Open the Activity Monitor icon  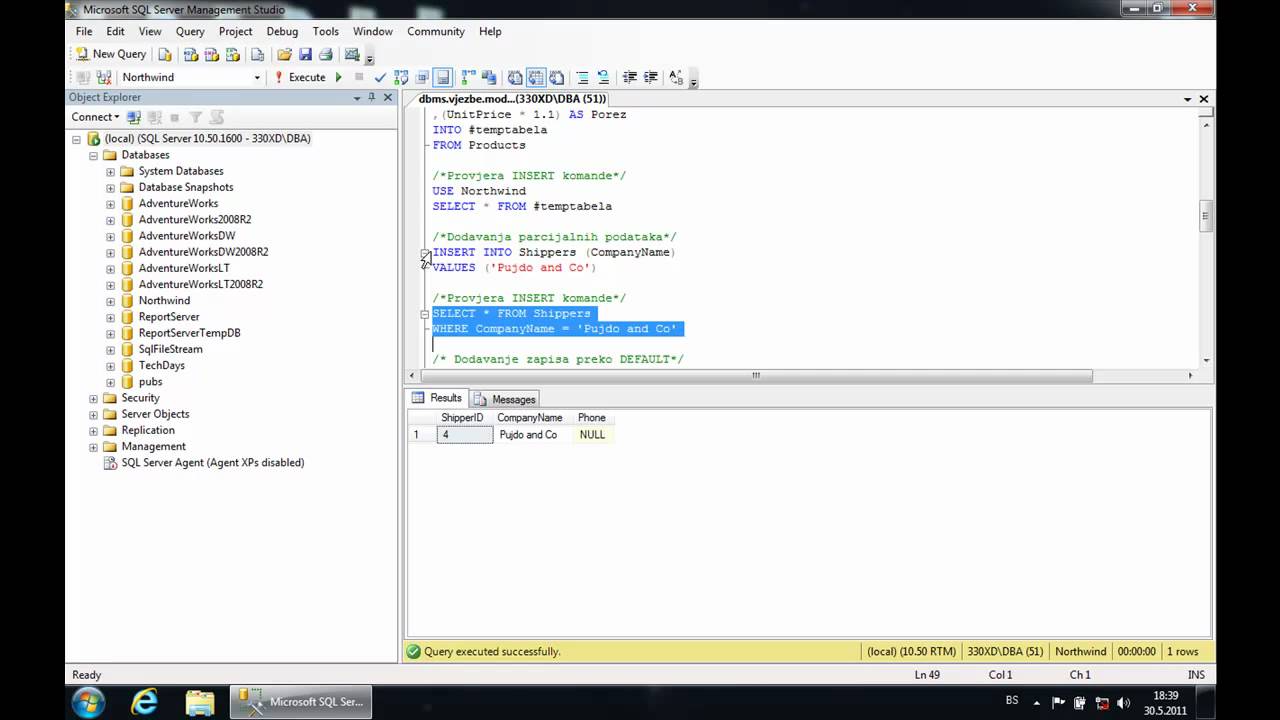click(x=352, y=54)
